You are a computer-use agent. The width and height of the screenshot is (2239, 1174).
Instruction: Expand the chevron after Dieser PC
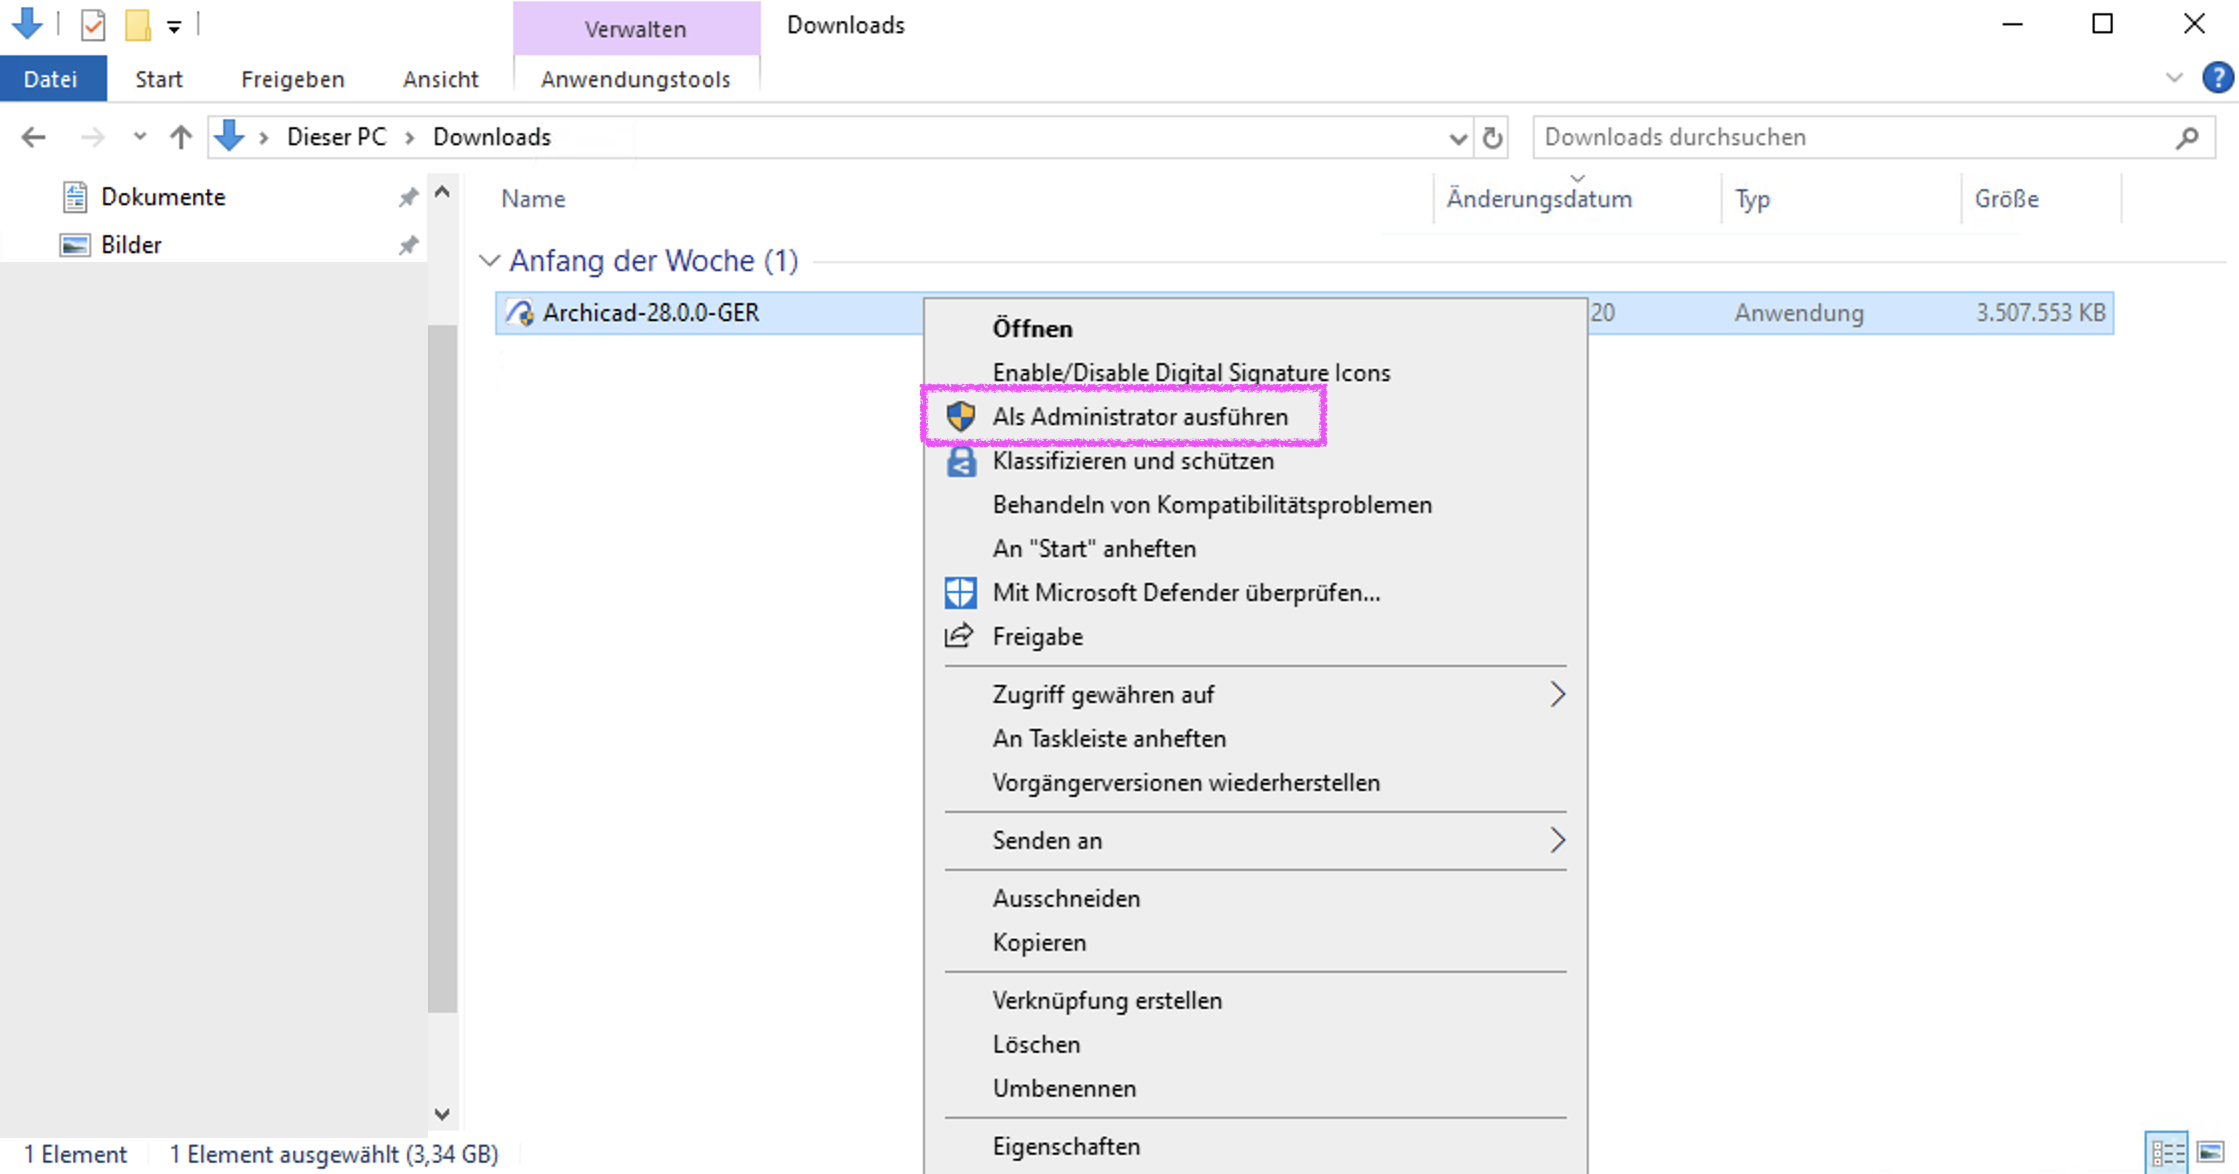pyautogui.click(x=410, y=138)
